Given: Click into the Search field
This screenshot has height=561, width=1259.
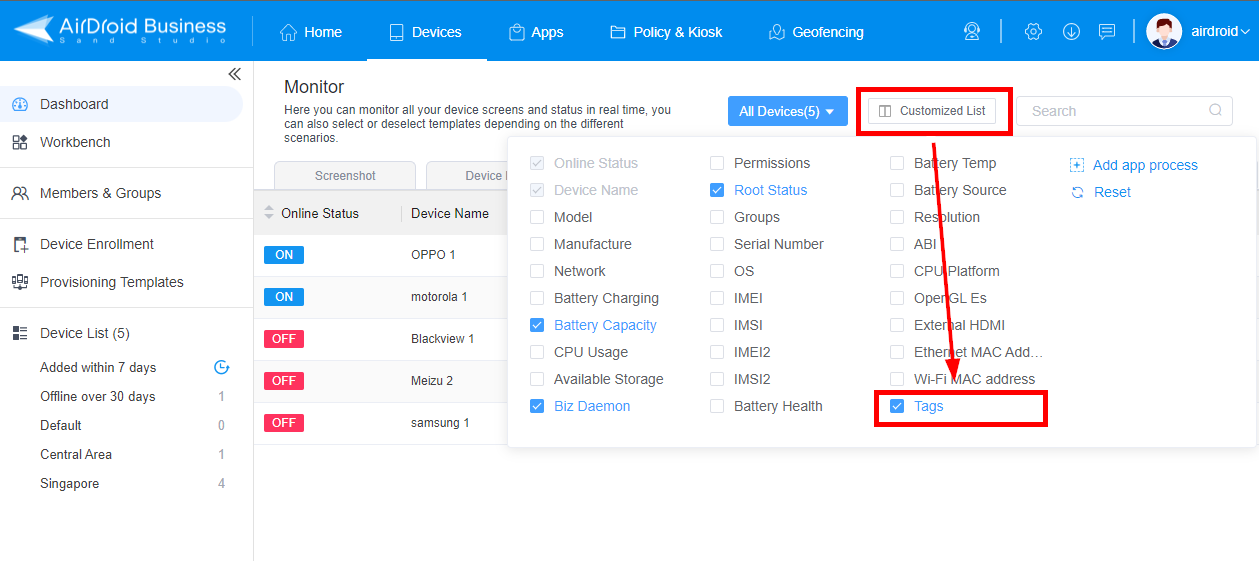Looking at the screenshot, I should coord(1125,111).
